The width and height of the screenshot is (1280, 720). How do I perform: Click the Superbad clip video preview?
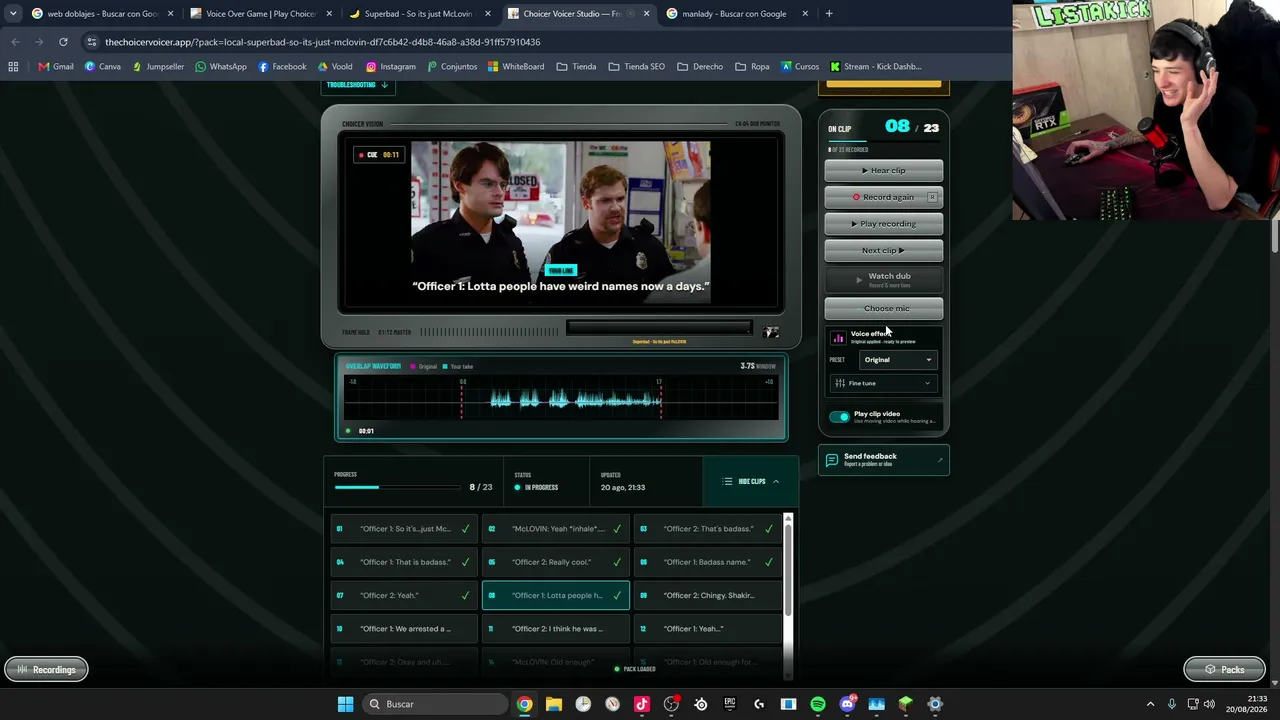click(x=561, y=224)
